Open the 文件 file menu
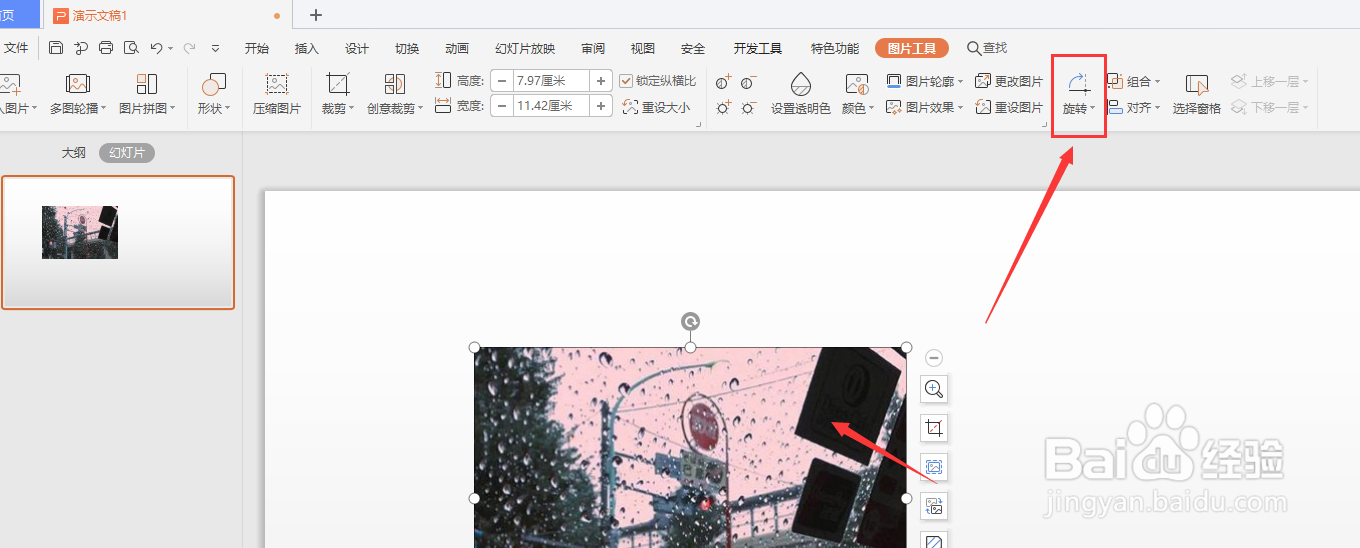The width and height of the screenshot is (1360, 548). [x=16, y=48]
